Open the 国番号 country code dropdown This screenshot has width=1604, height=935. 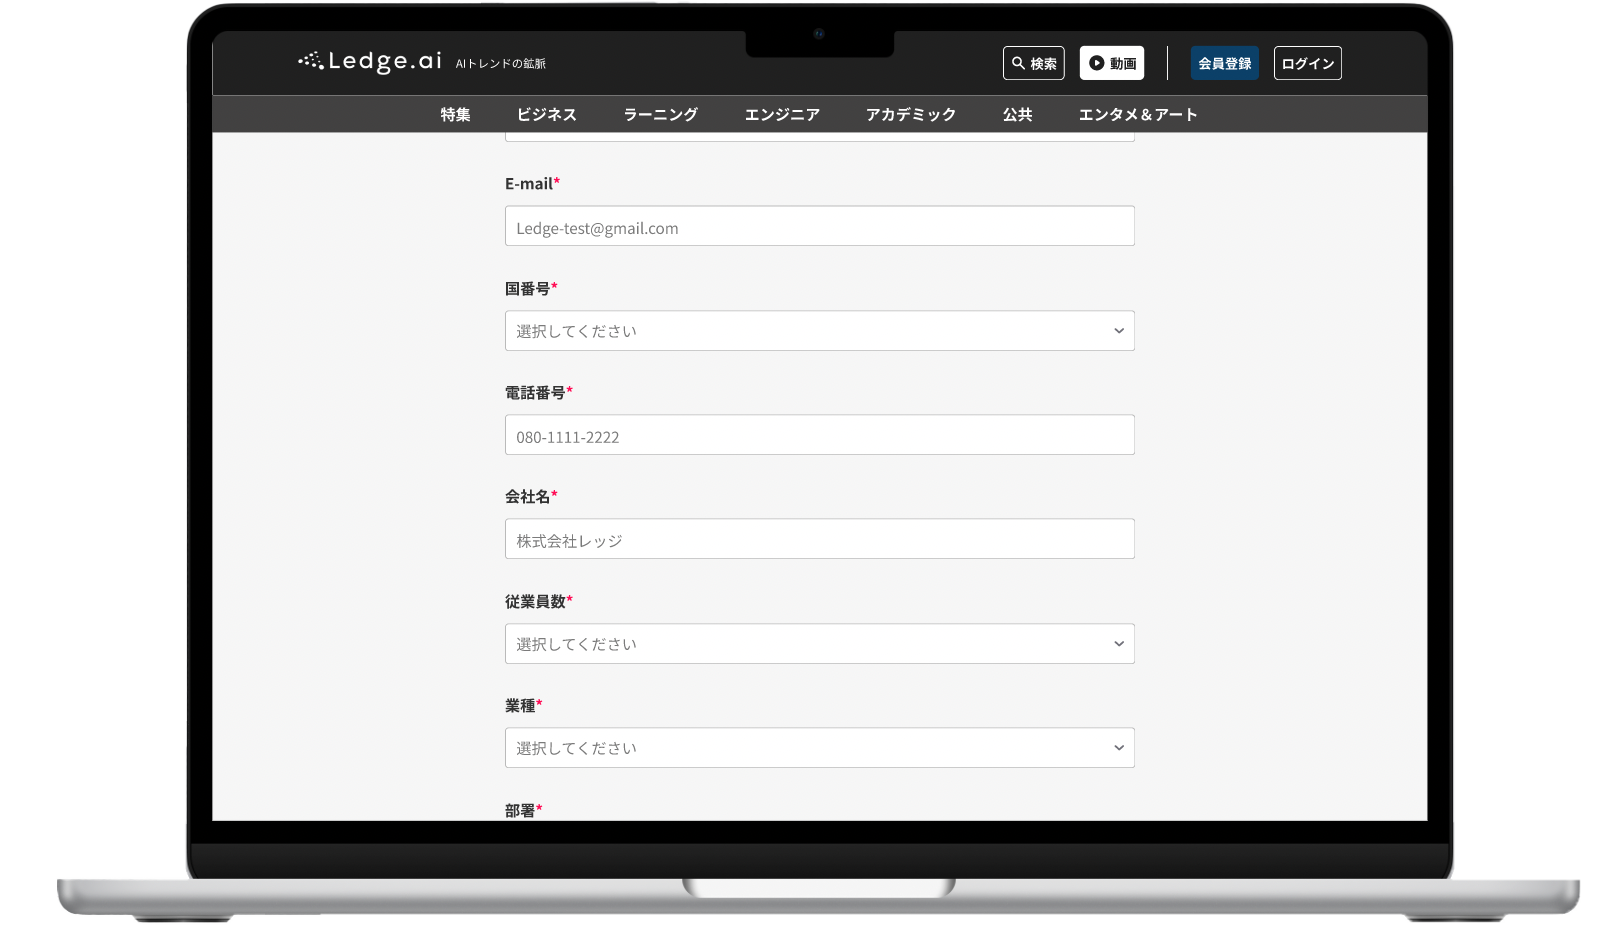(818, 331)
